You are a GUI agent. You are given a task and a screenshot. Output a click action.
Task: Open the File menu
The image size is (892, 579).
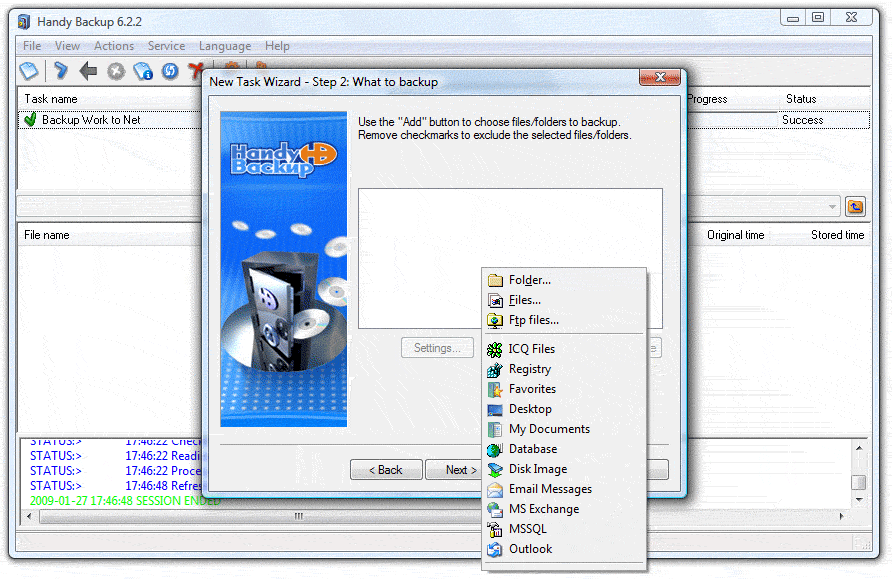click(x=32, y=46)
